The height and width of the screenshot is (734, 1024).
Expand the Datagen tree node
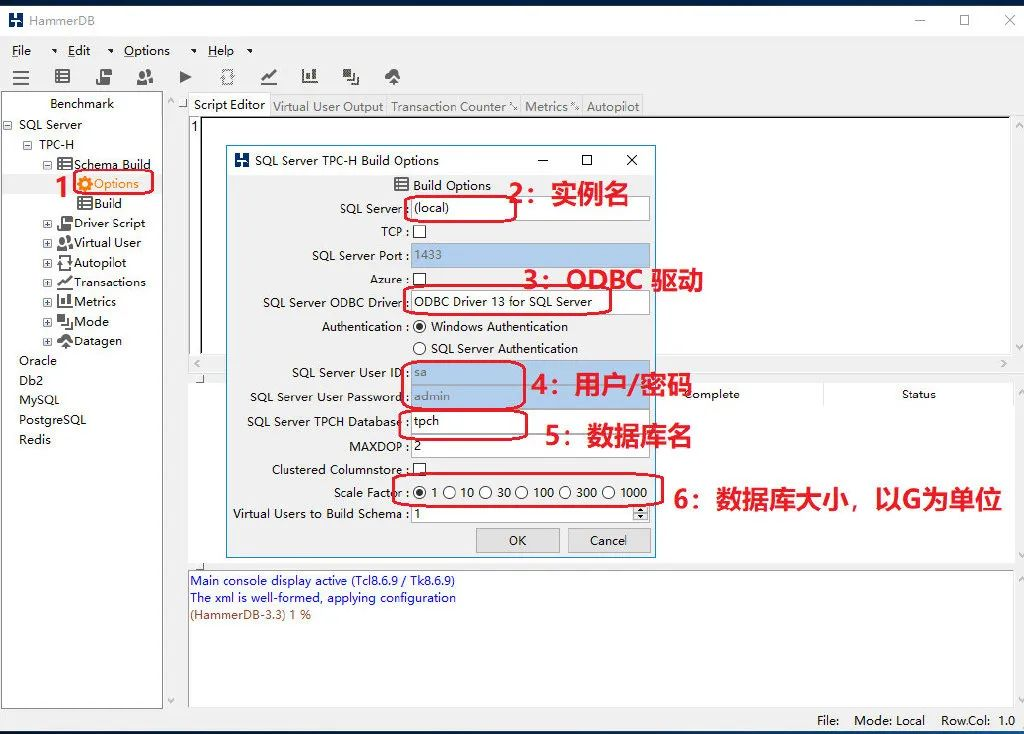[47, 342]
